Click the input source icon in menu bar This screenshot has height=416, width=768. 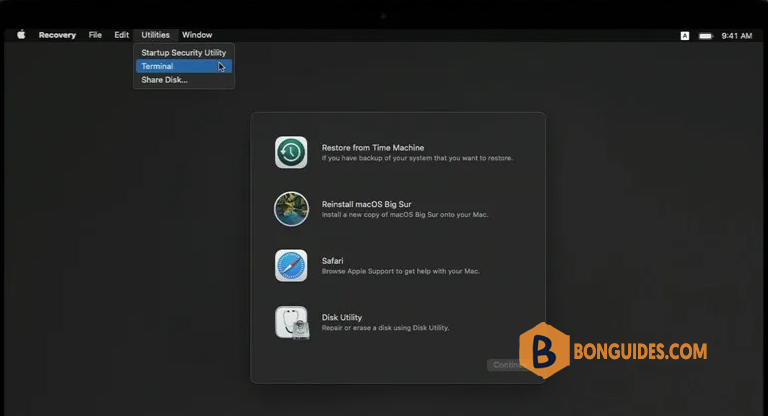(685, 36)
